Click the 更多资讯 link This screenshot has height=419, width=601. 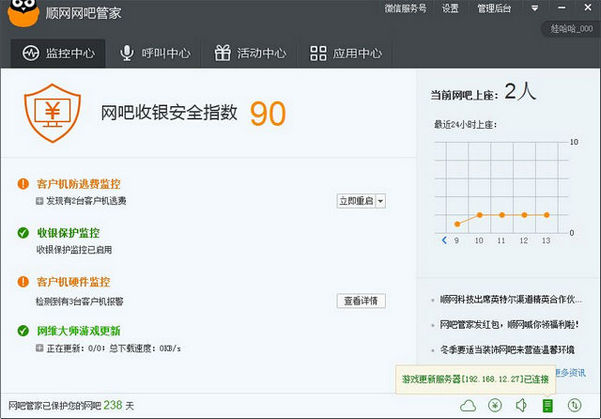tap(571, 373)
